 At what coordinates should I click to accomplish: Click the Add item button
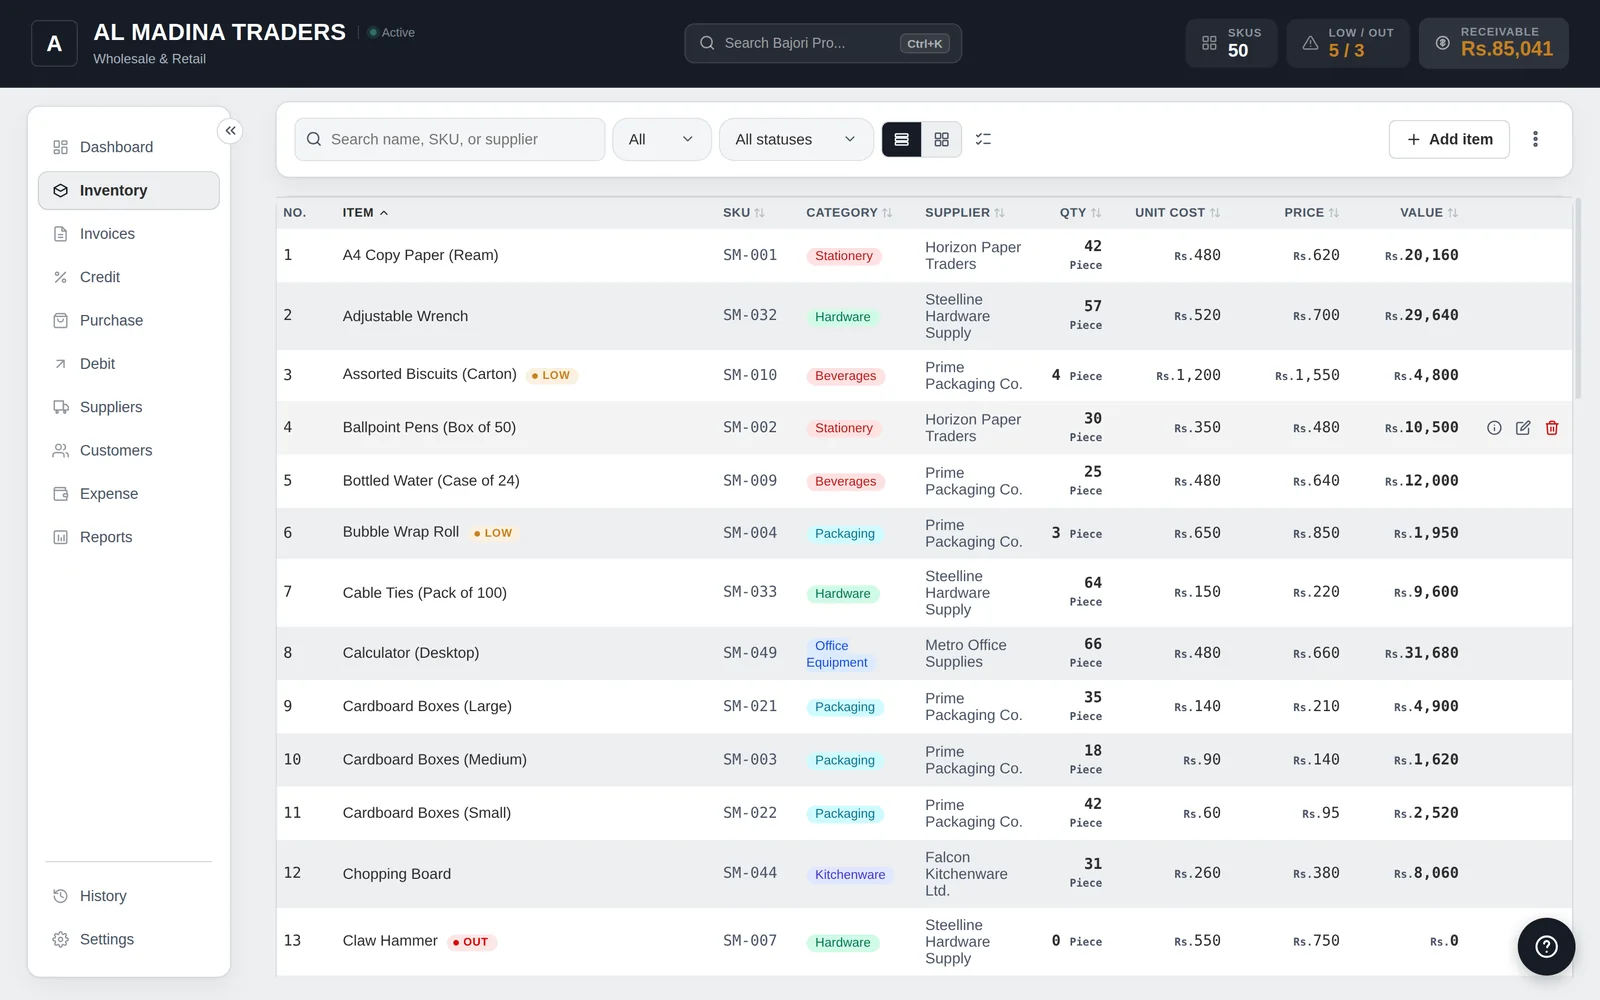click(1449, 140)
